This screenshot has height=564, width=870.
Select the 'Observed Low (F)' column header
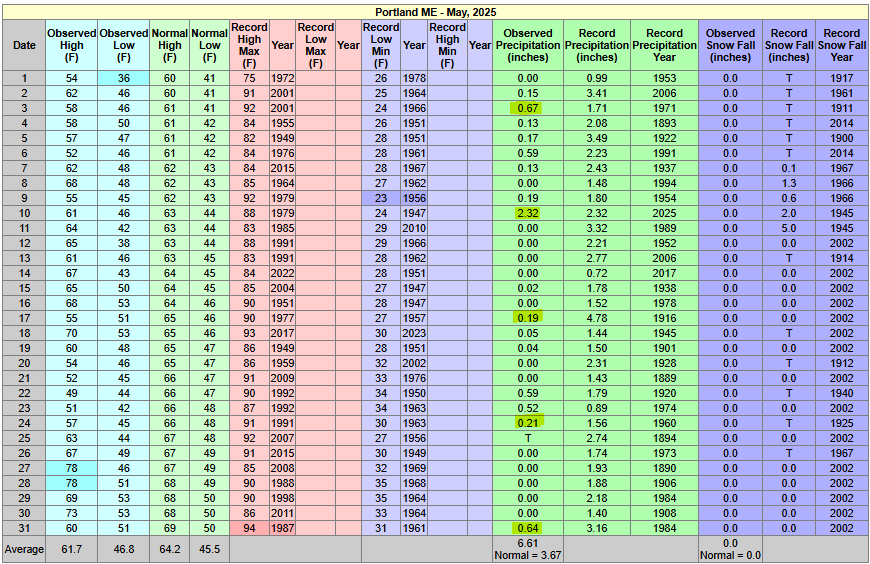click(x=124, y=45)
